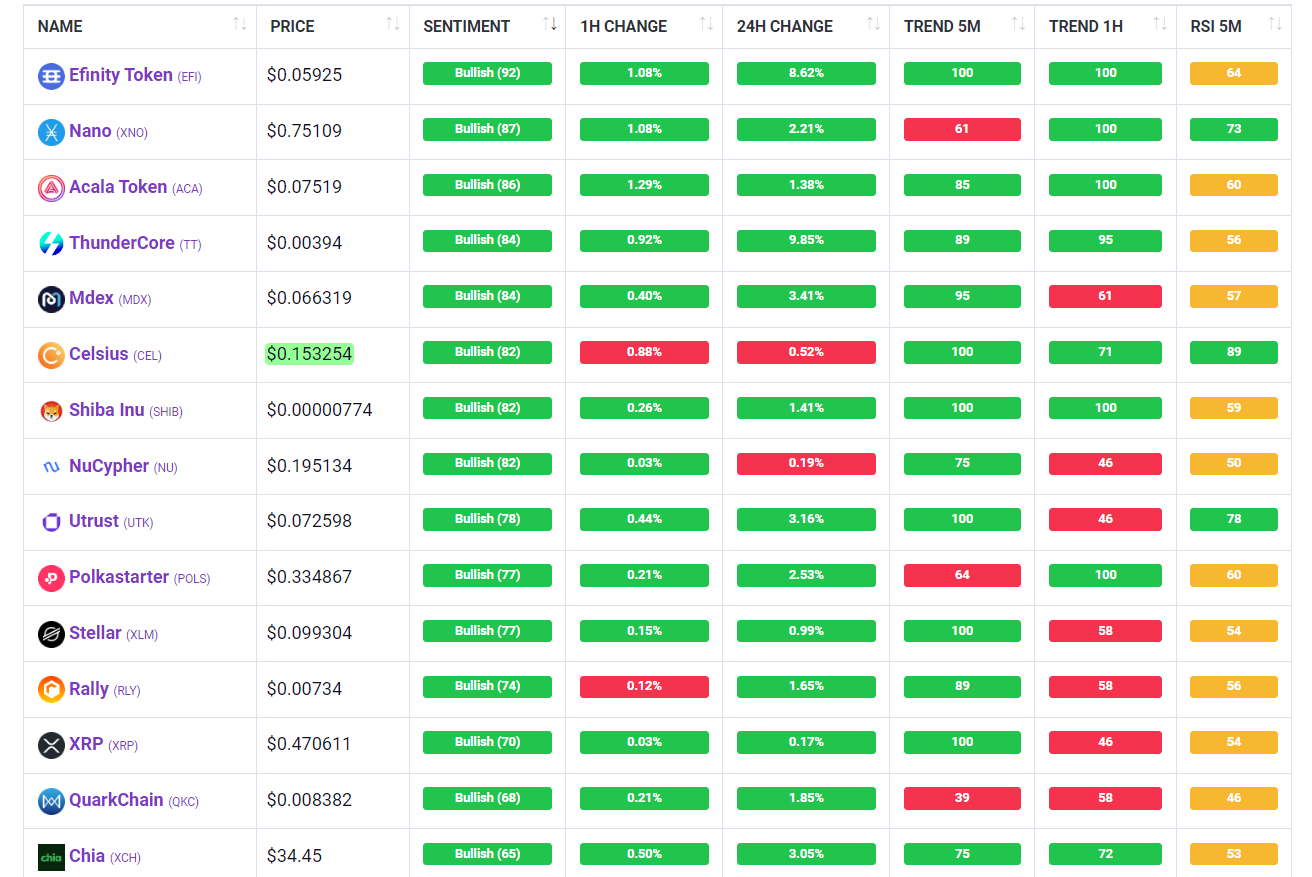Screen dimensions: 1312x877
Task: Click the Polkastarter coin logo
Action: coord(51,578)
